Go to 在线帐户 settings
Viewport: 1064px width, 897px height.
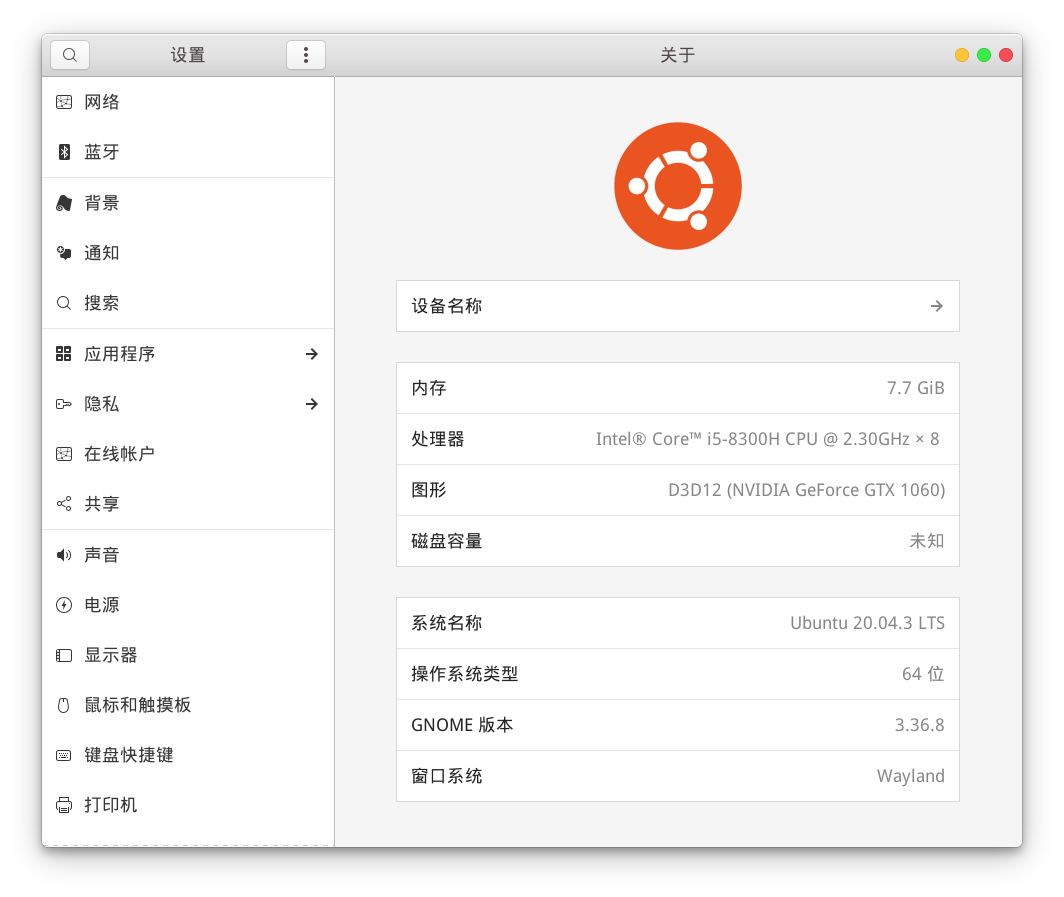(x=188, y=454)
